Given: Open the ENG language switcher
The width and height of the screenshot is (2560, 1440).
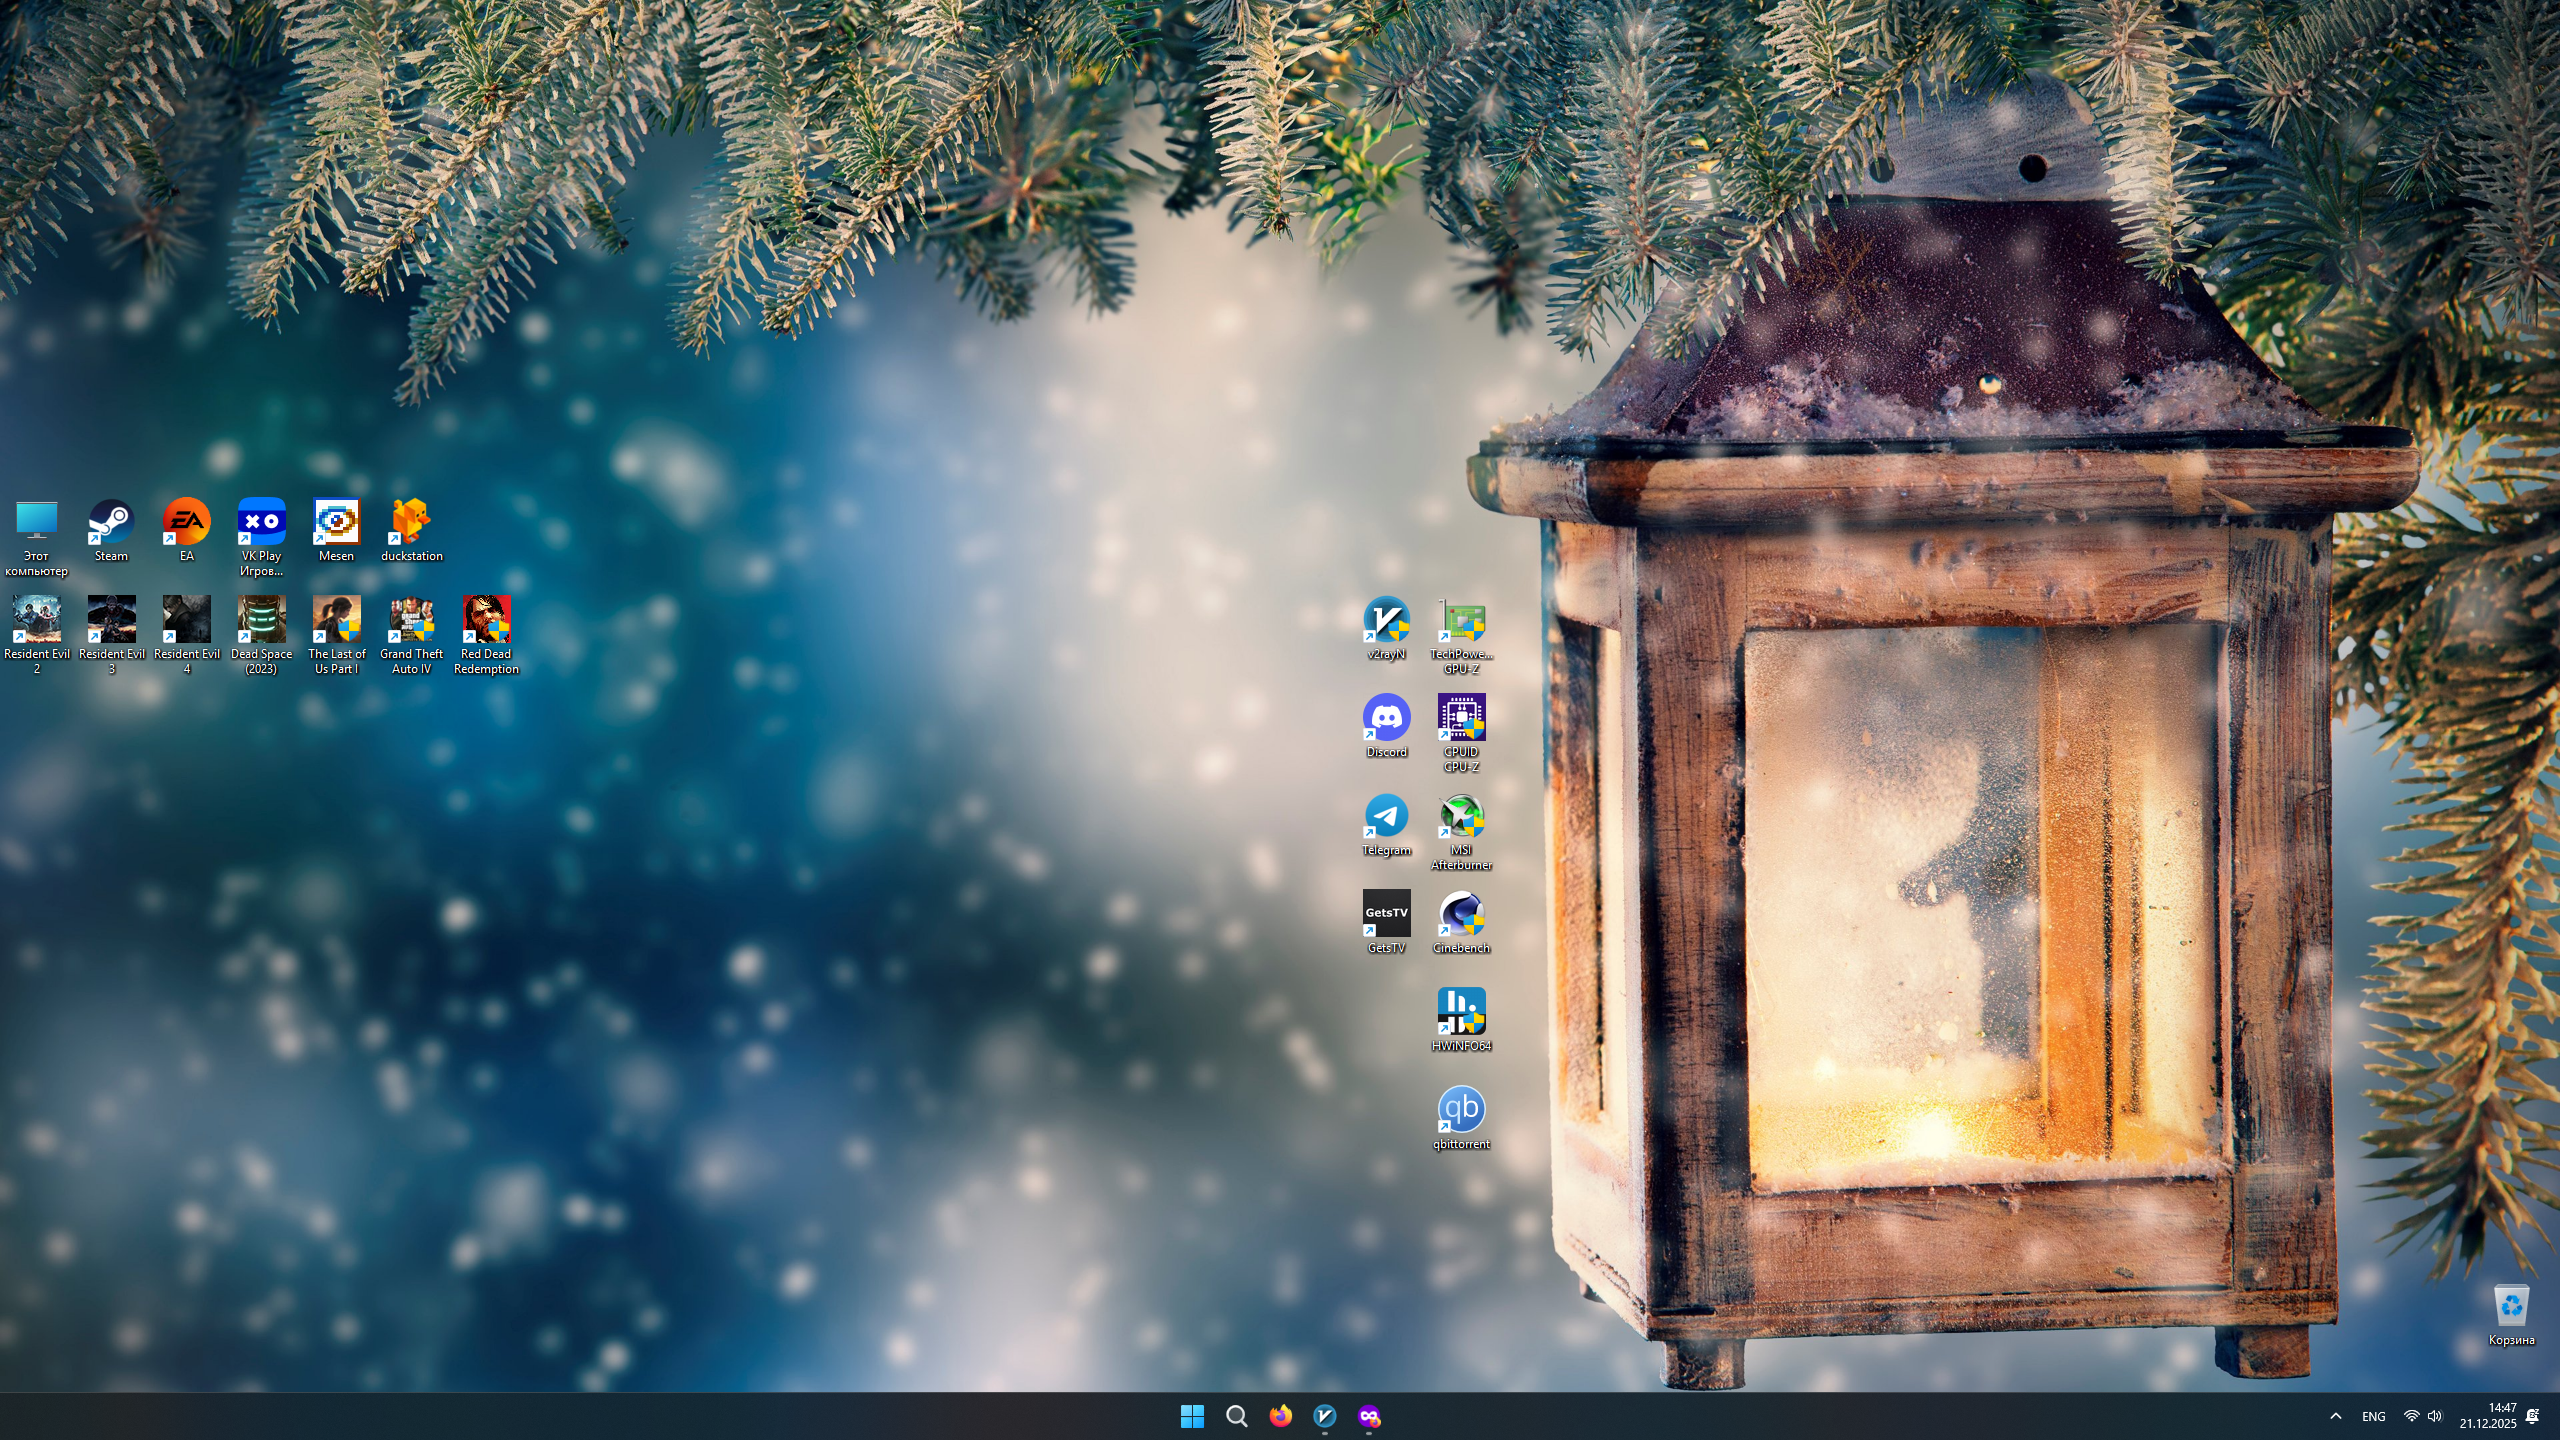Looking at the screenshot, I should [x=2373, y=1416].
